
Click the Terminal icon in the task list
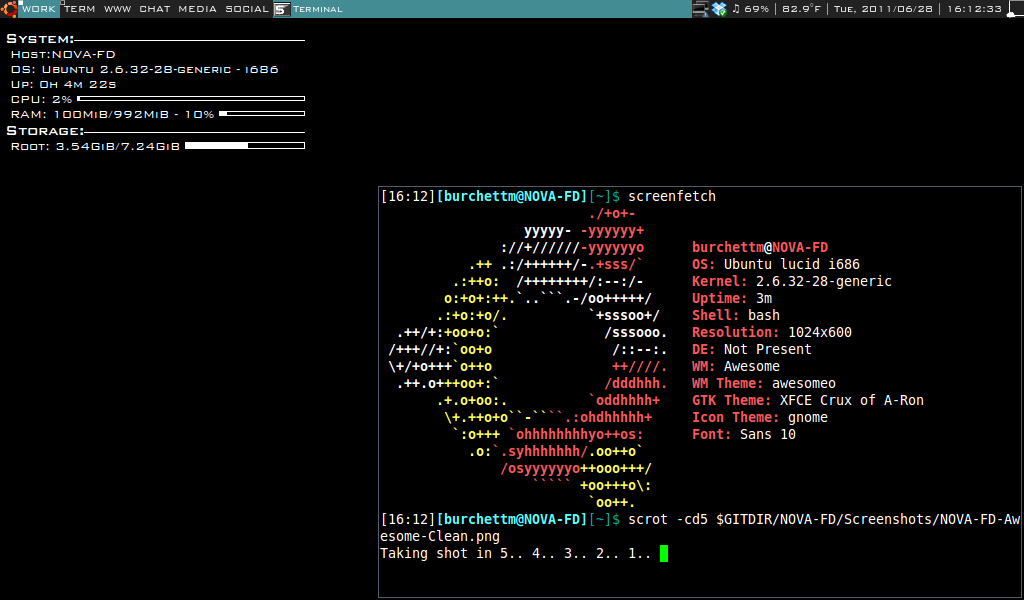pos(281,9)
